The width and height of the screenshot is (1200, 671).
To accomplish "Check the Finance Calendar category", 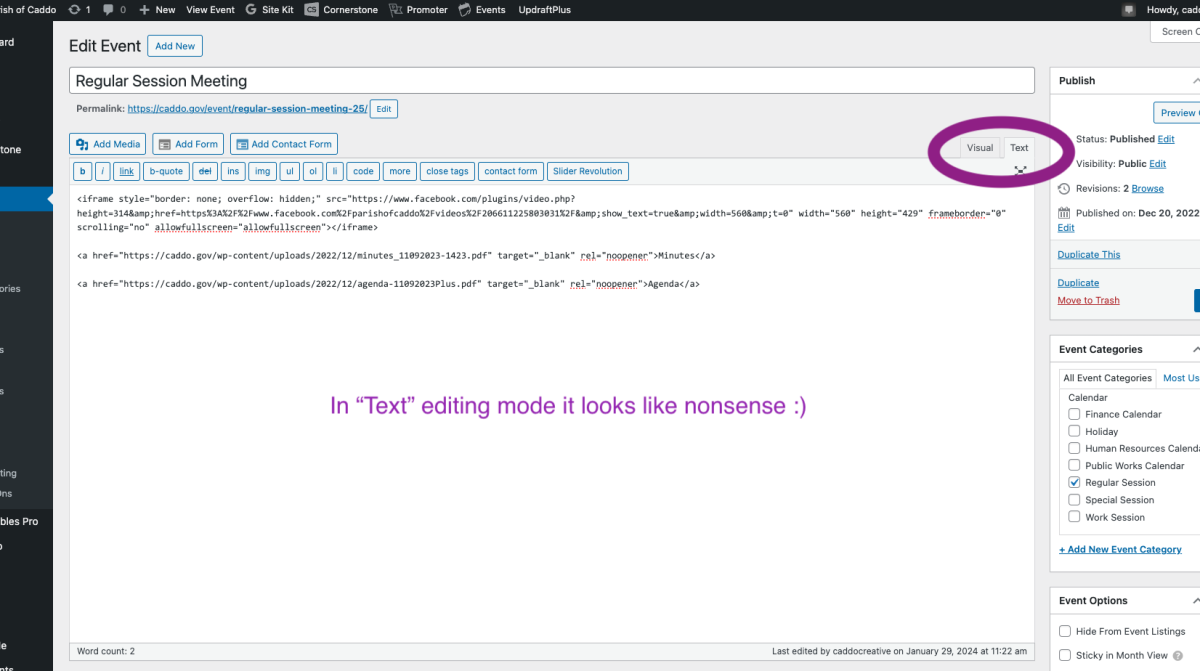I will click(1074, 414).
